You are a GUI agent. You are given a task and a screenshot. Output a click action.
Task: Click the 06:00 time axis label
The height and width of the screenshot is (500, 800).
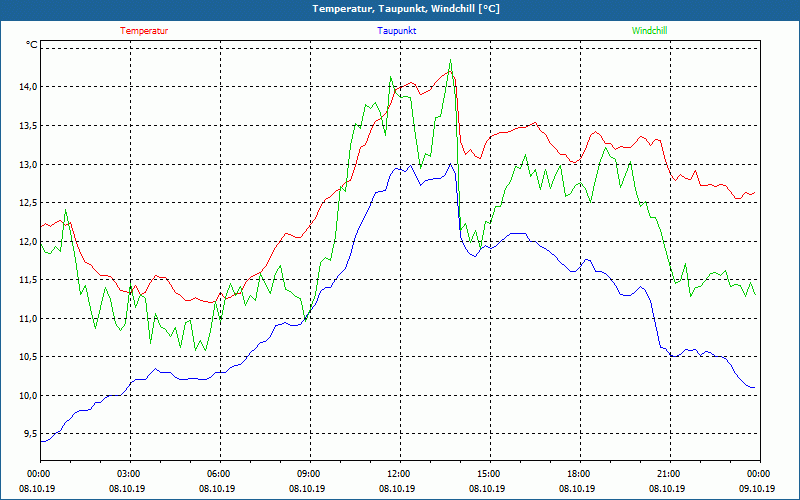click(x=220, y=474)
